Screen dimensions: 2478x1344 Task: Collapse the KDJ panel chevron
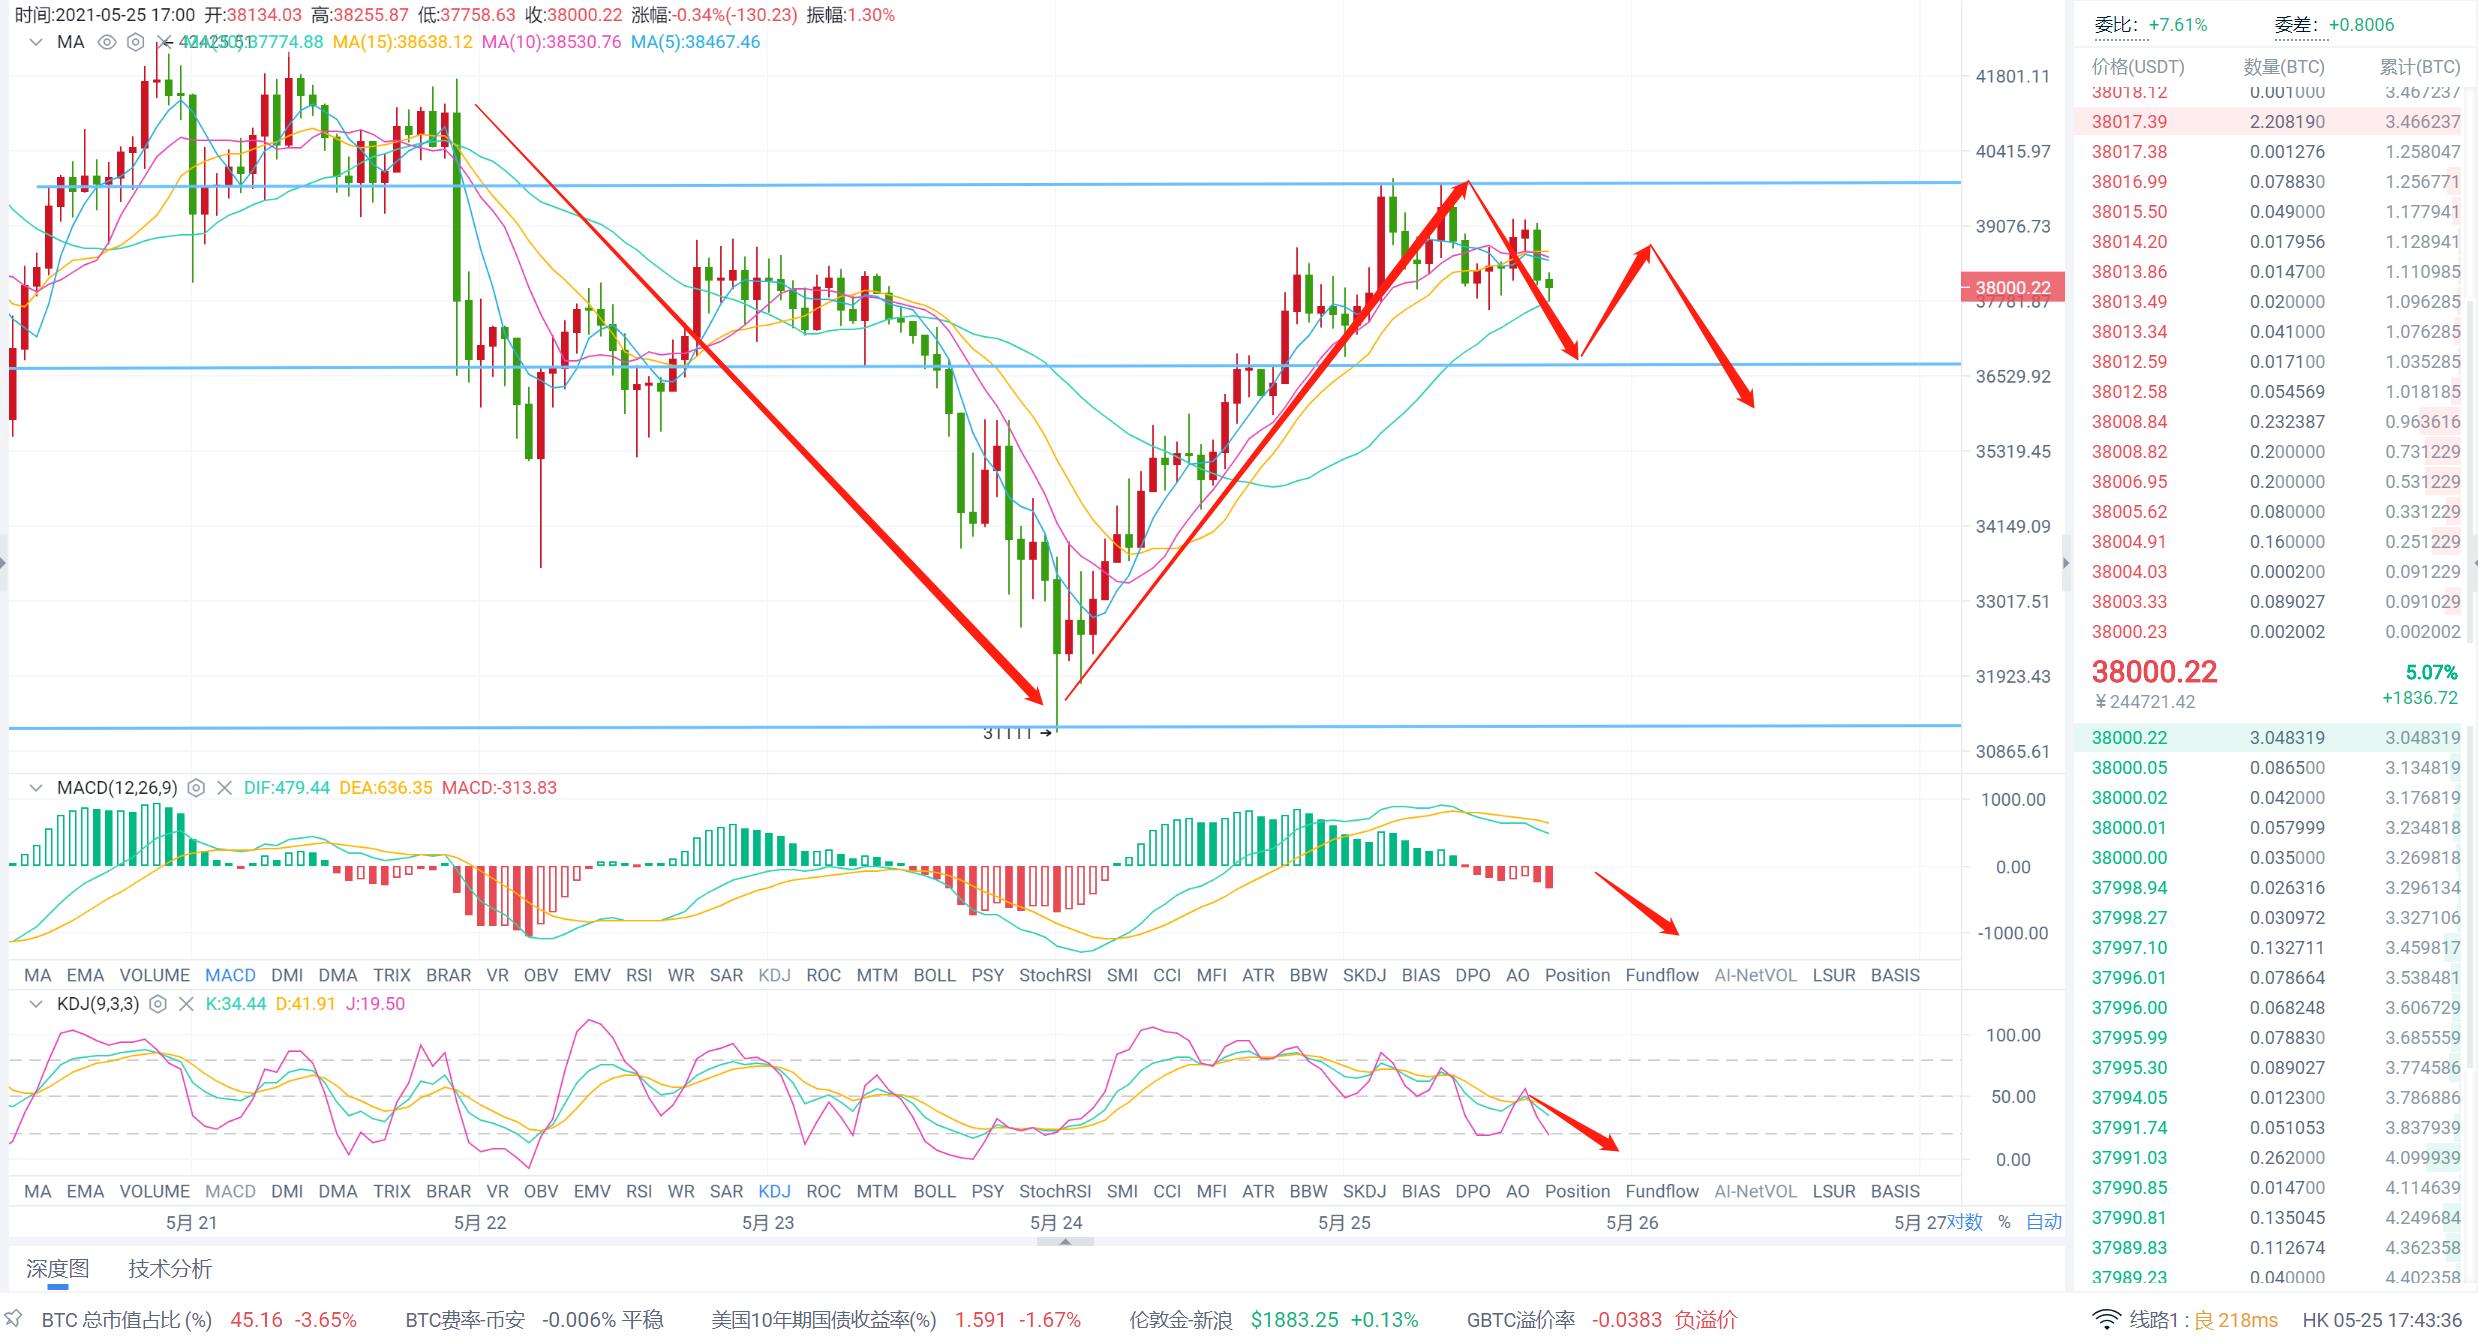click(36, 1004)
